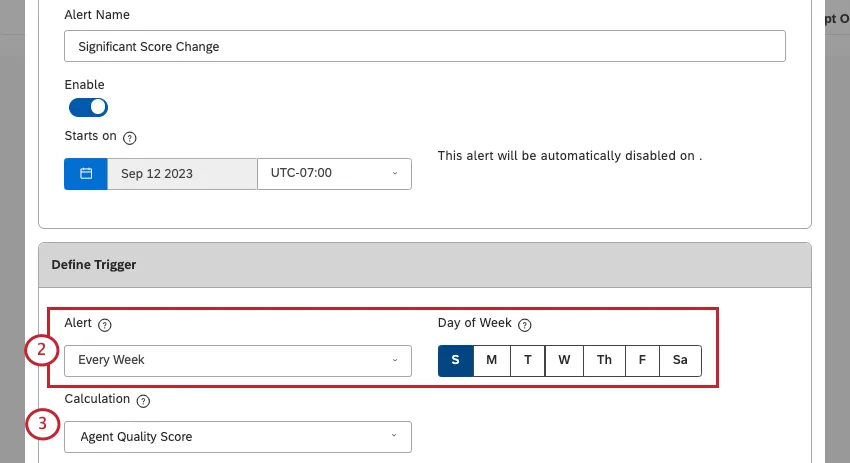Select Sunday in Day of Week

[455, 360]
